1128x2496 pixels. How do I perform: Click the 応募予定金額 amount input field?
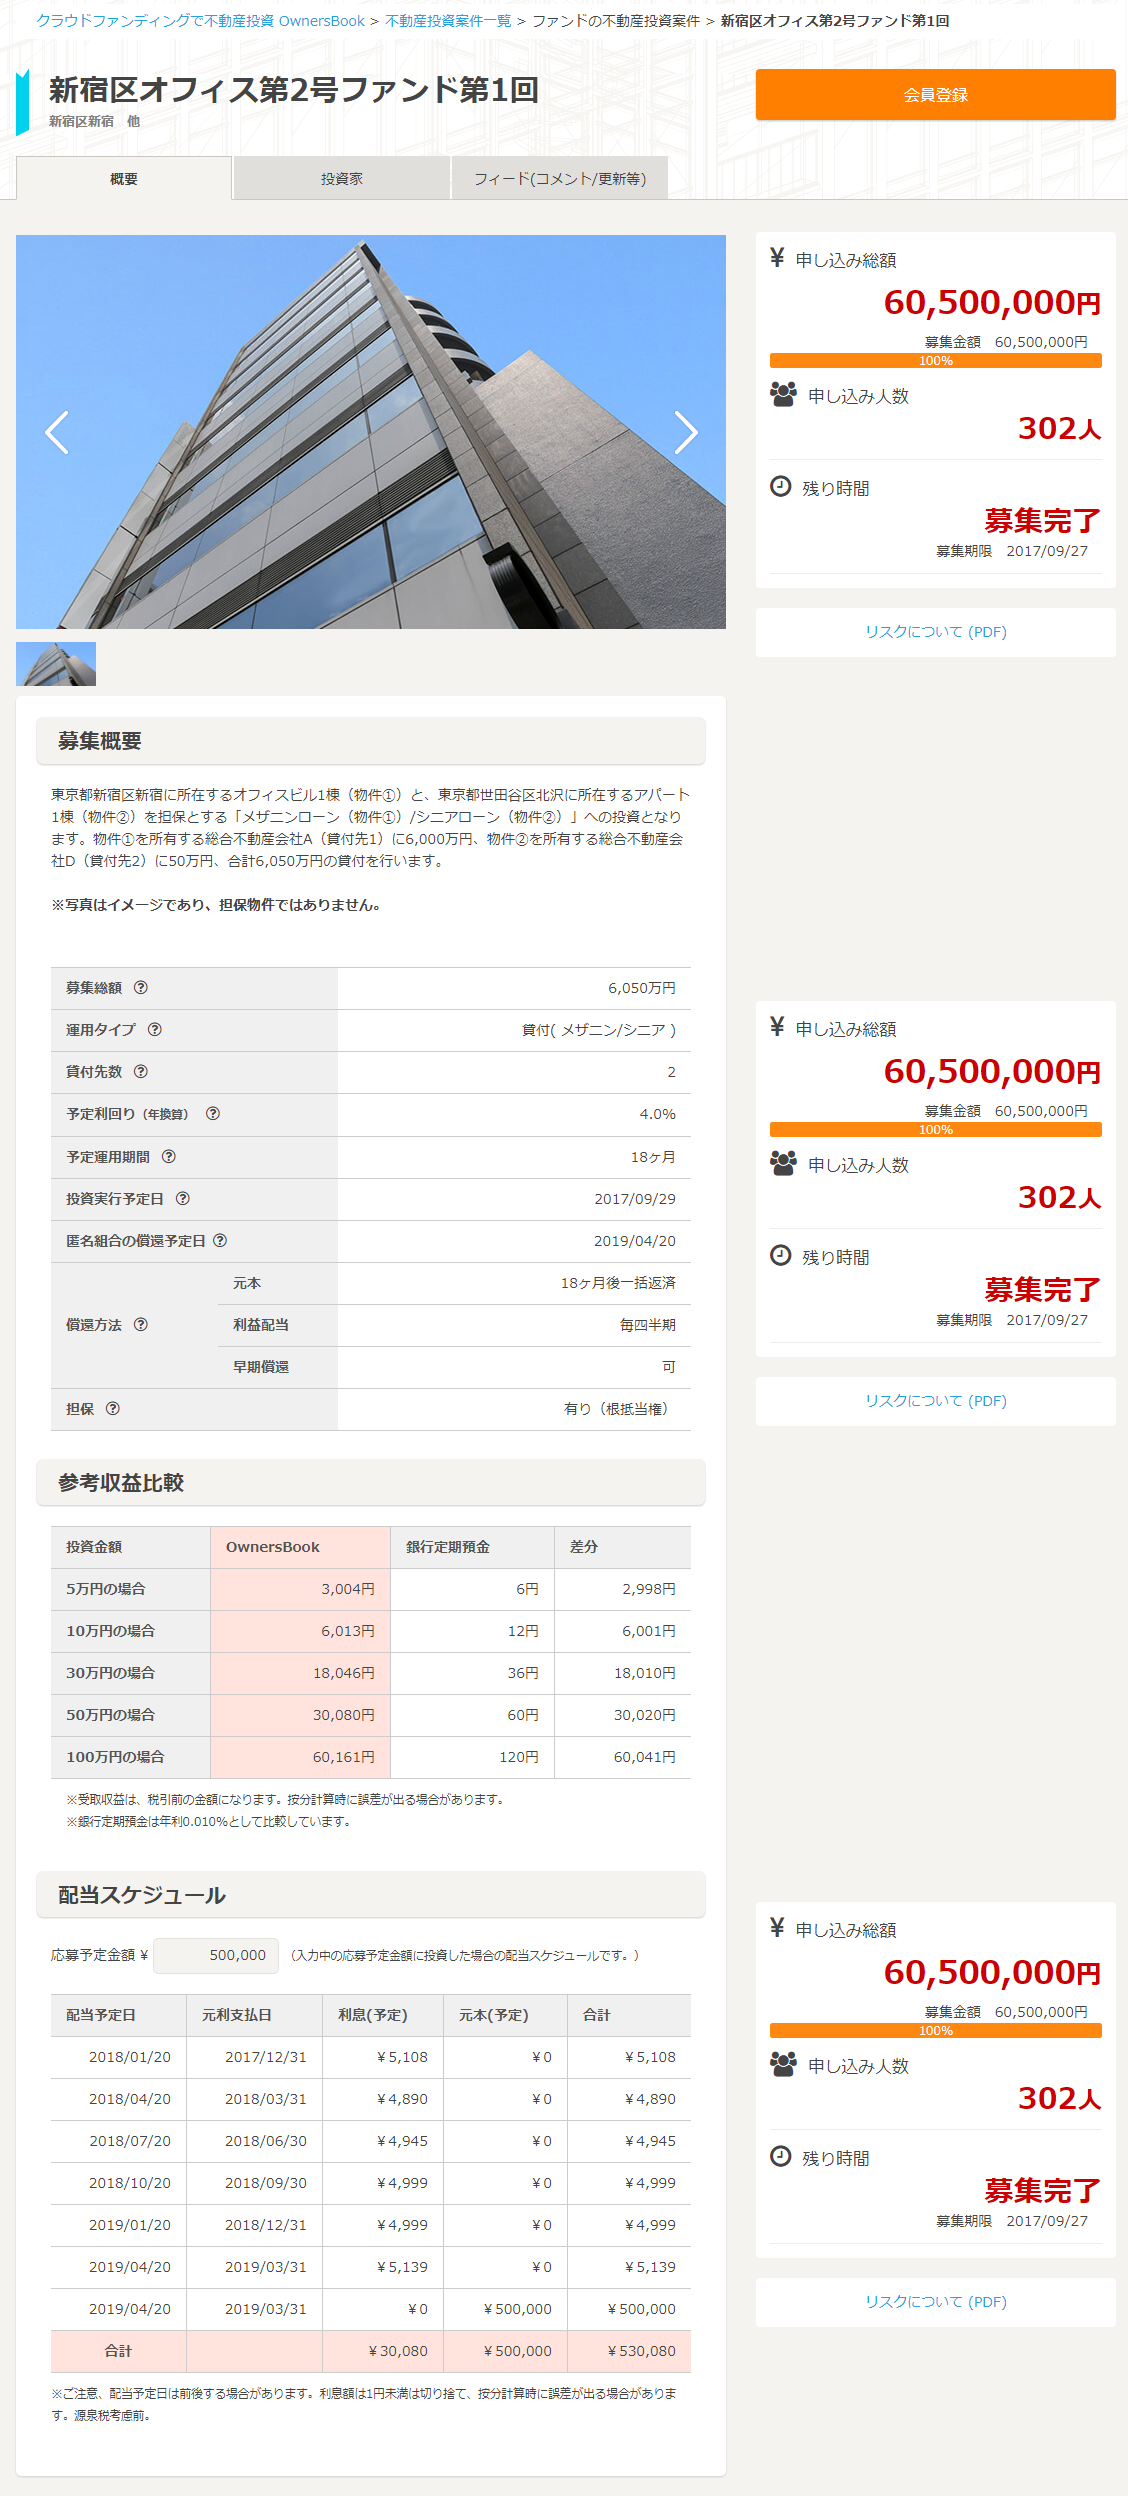coord(216,1955)
